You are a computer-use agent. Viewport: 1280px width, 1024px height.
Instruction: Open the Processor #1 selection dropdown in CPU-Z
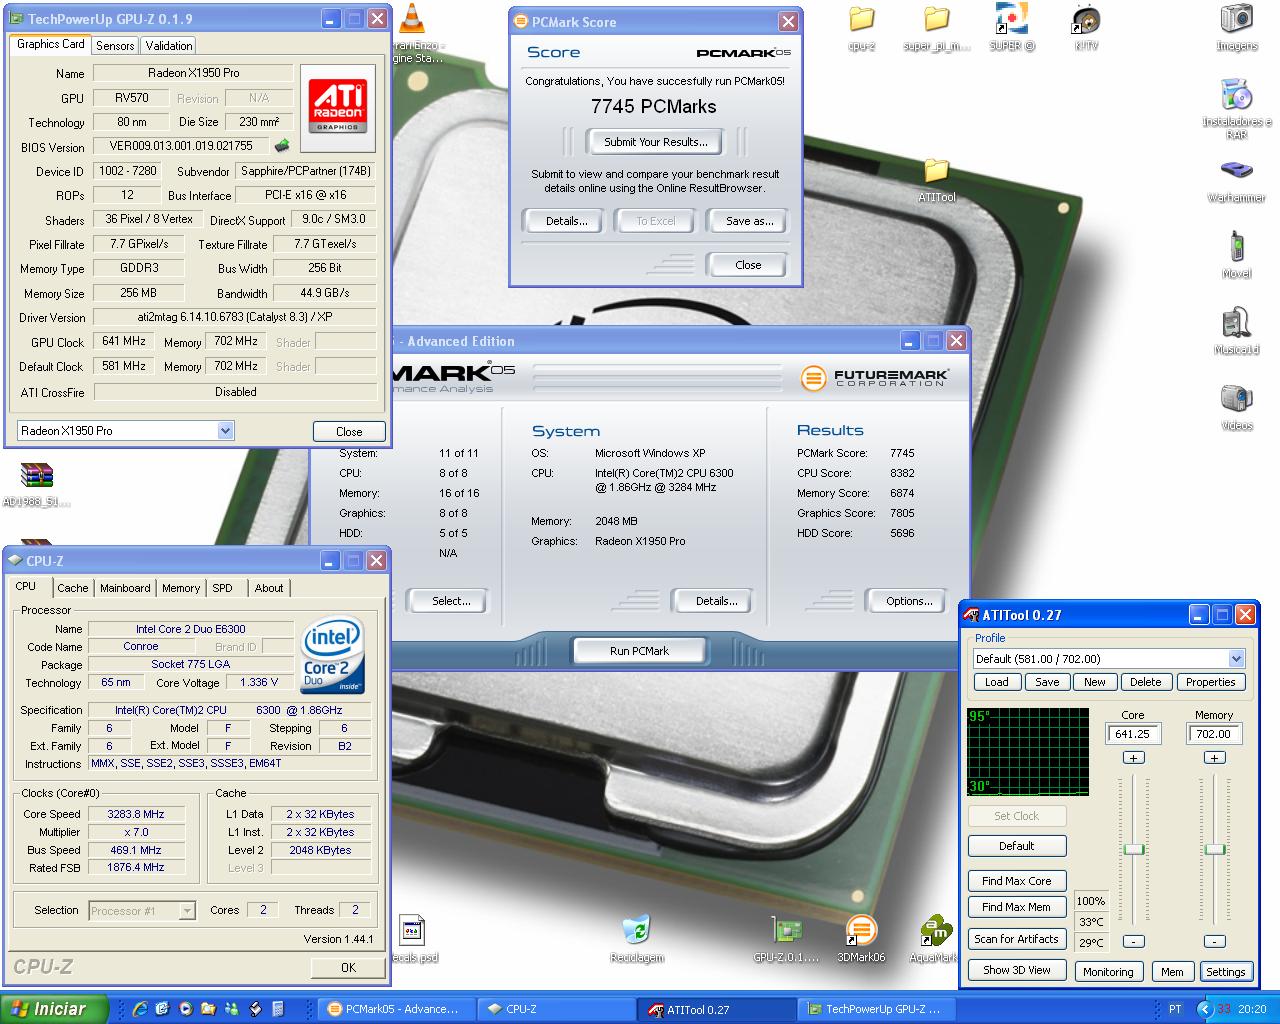click(186, 911)
